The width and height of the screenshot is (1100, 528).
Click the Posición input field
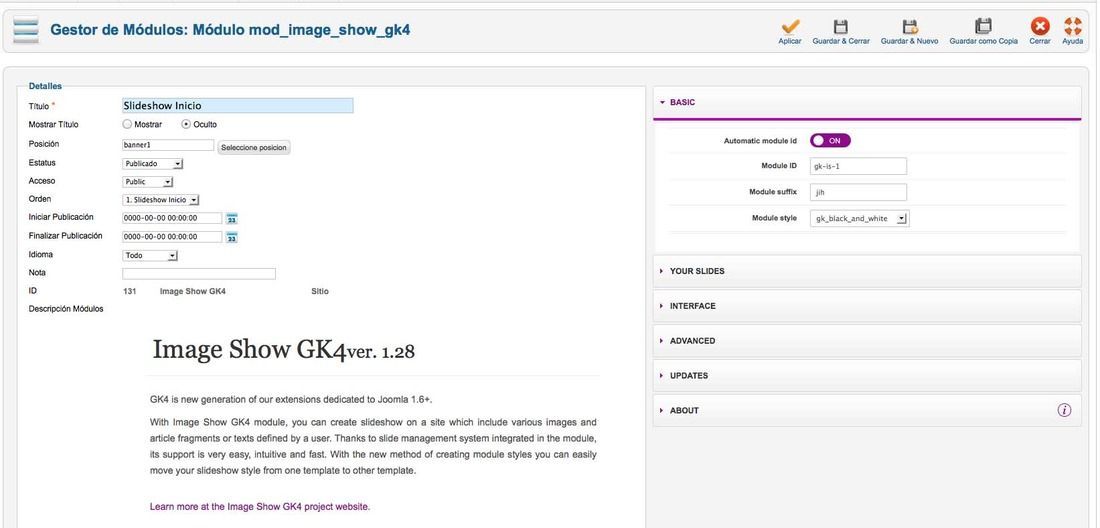coord(168,145)
